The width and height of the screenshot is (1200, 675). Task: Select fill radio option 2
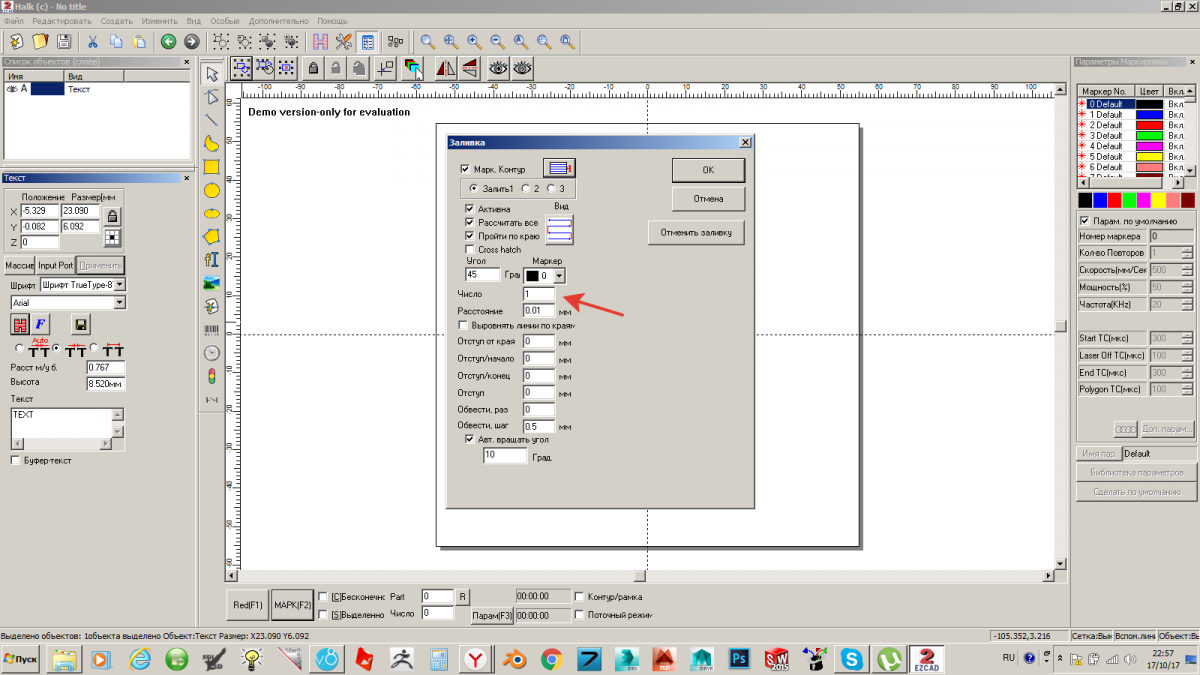pos(526,188)
